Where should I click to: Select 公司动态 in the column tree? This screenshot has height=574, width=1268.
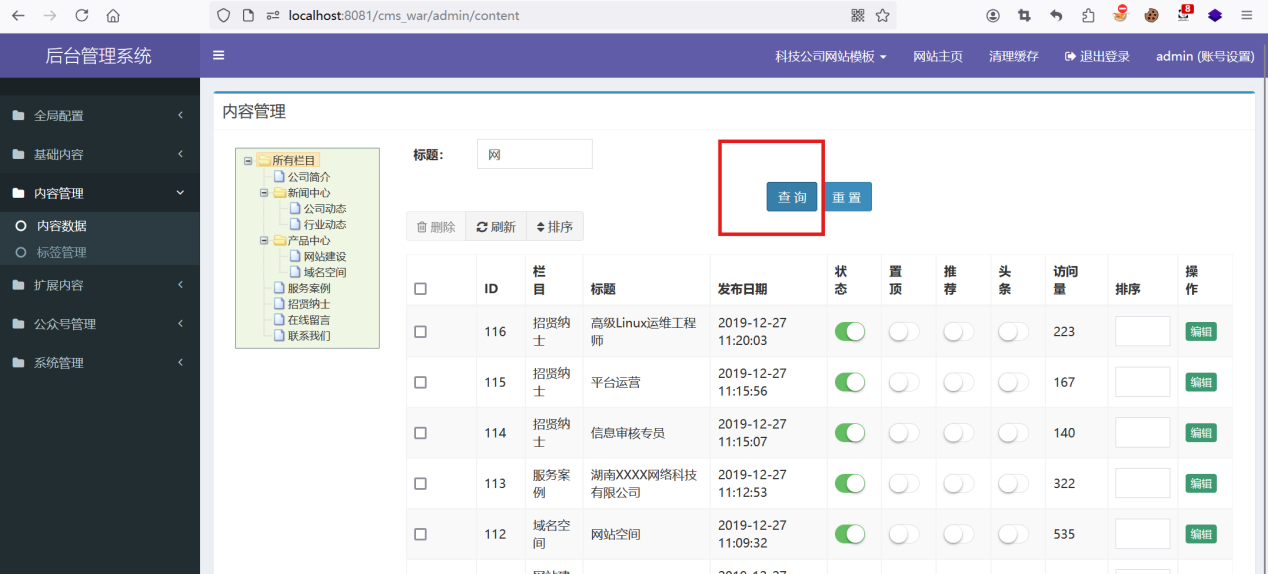coord(325,209)
